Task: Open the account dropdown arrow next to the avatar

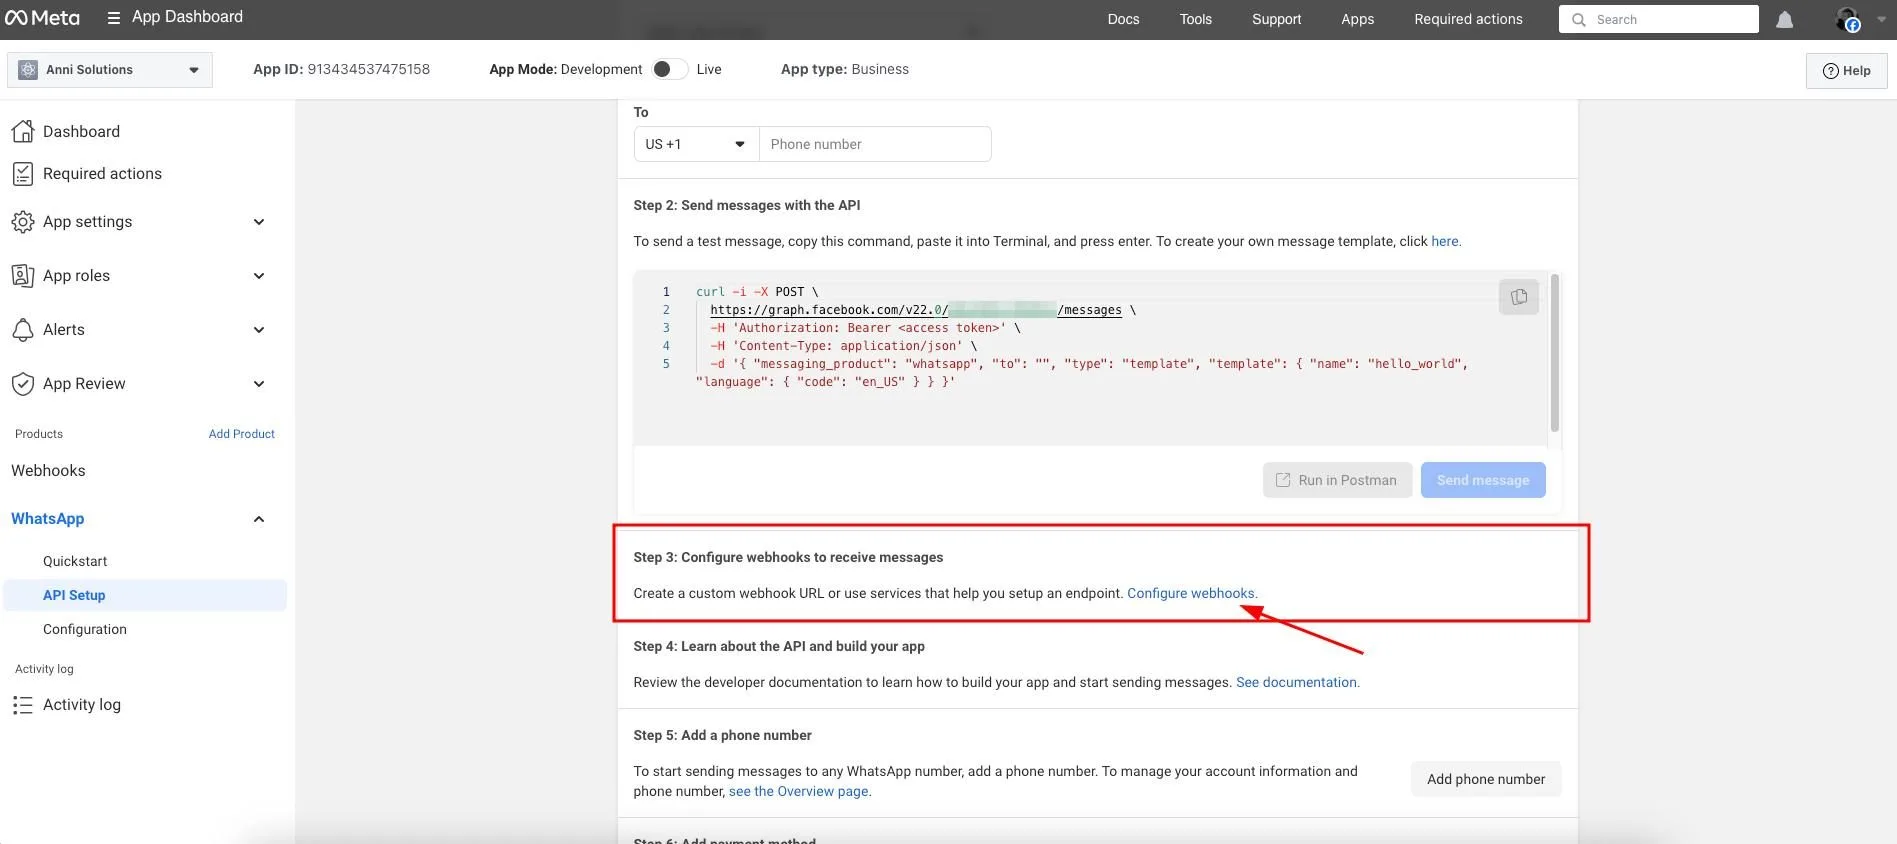Action: tap(1881, 19)
